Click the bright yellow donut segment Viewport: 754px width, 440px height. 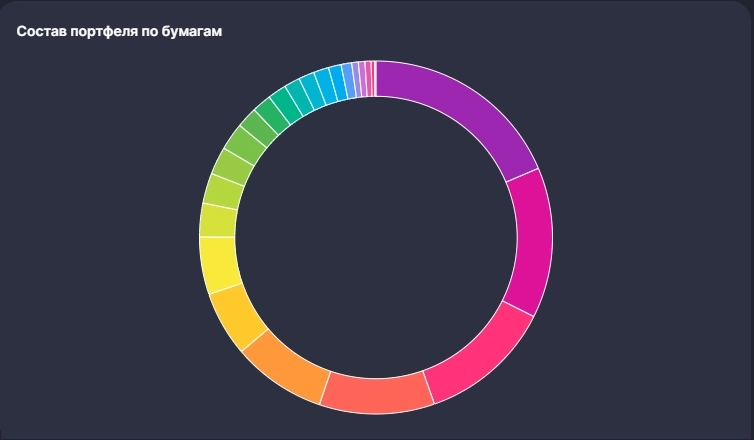218,264
